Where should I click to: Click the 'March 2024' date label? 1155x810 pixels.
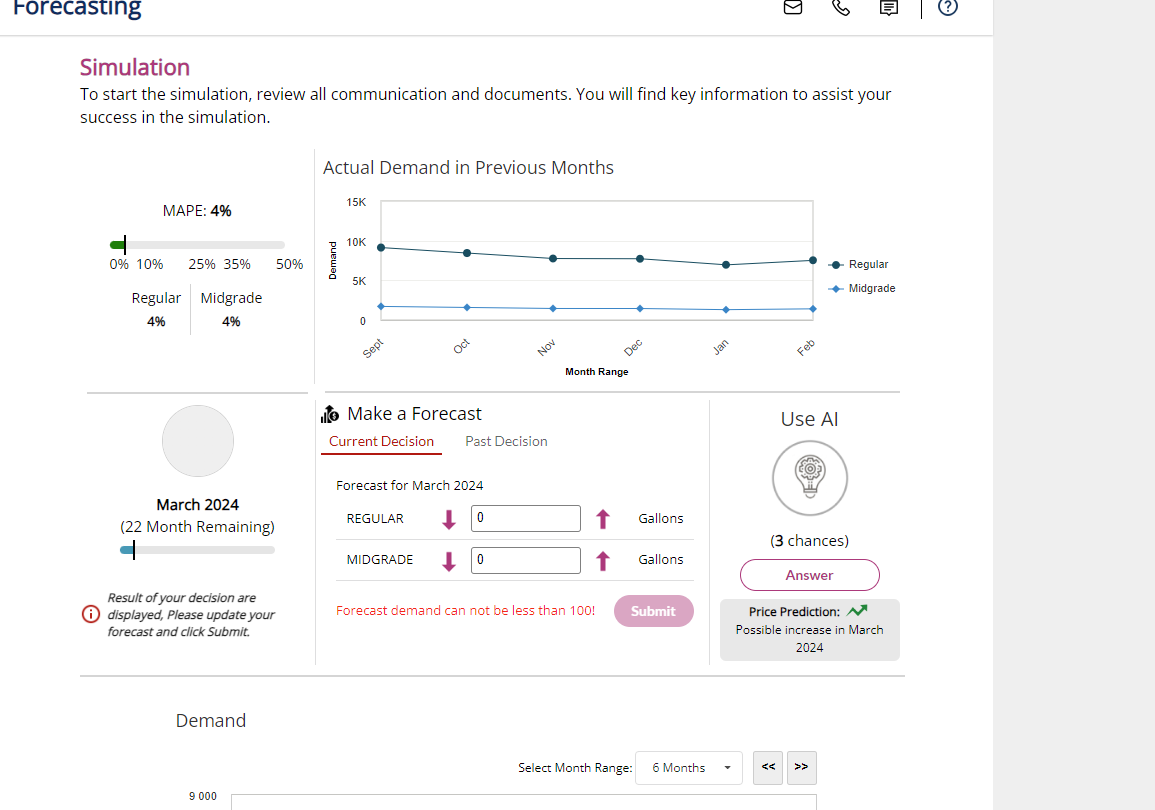197,504
